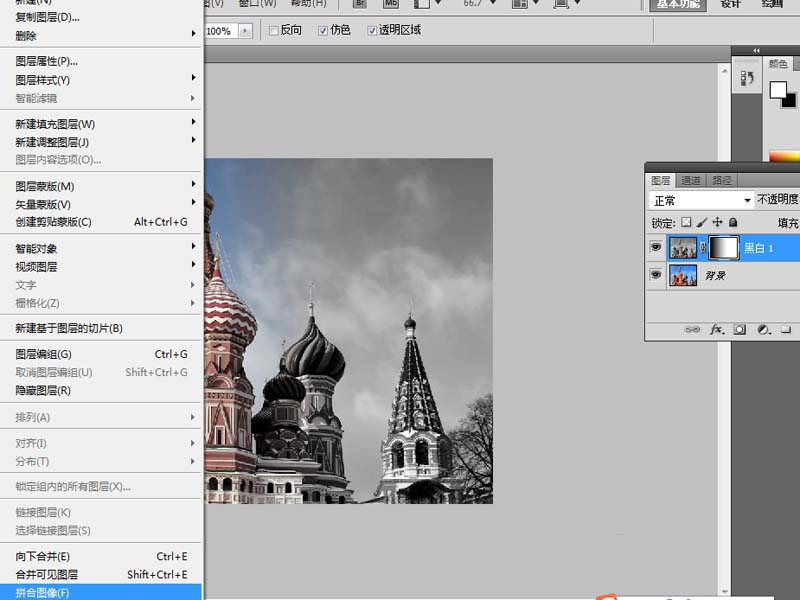The width and height of the screenshot is (800, 600).
Task: Add a layer mask from Layers panel
Action: tap(740, 328)
